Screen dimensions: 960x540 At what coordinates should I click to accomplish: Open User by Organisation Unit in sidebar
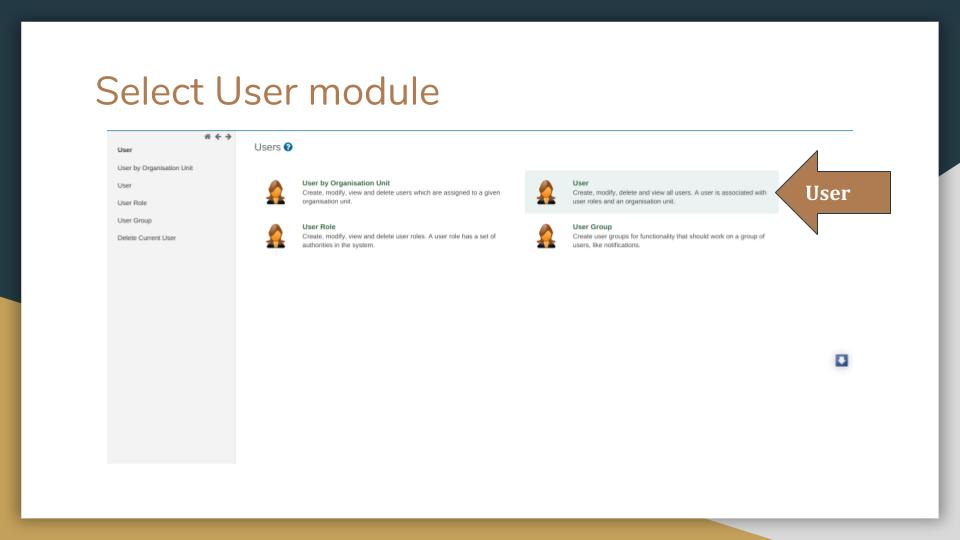point(155,168)
